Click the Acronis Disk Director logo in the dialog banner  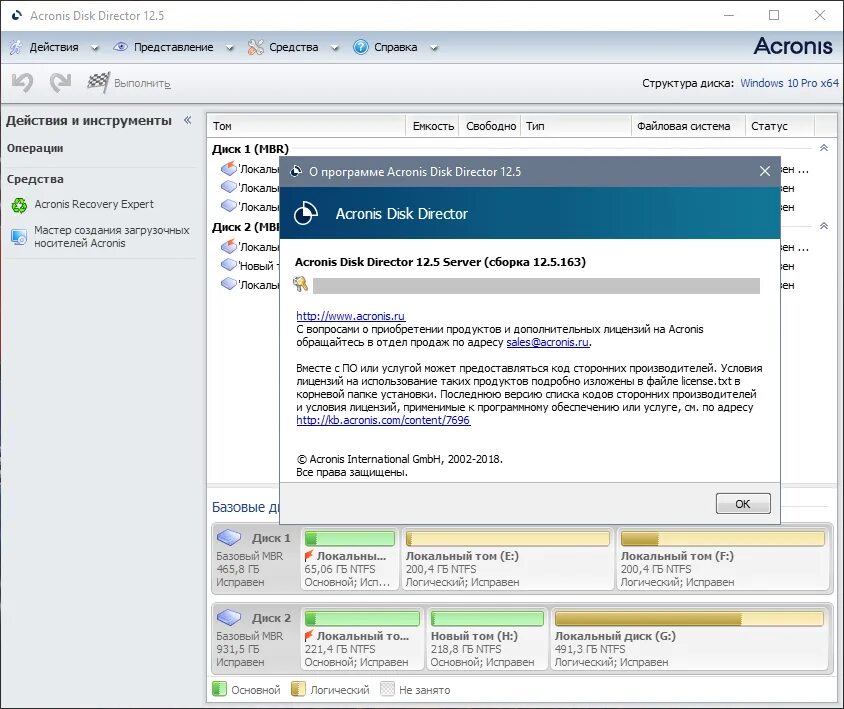[x=306, y=213]
